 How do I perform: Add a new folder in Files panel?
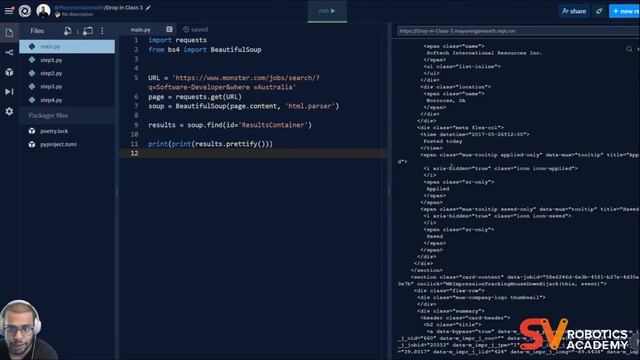(x=87, y=31)
